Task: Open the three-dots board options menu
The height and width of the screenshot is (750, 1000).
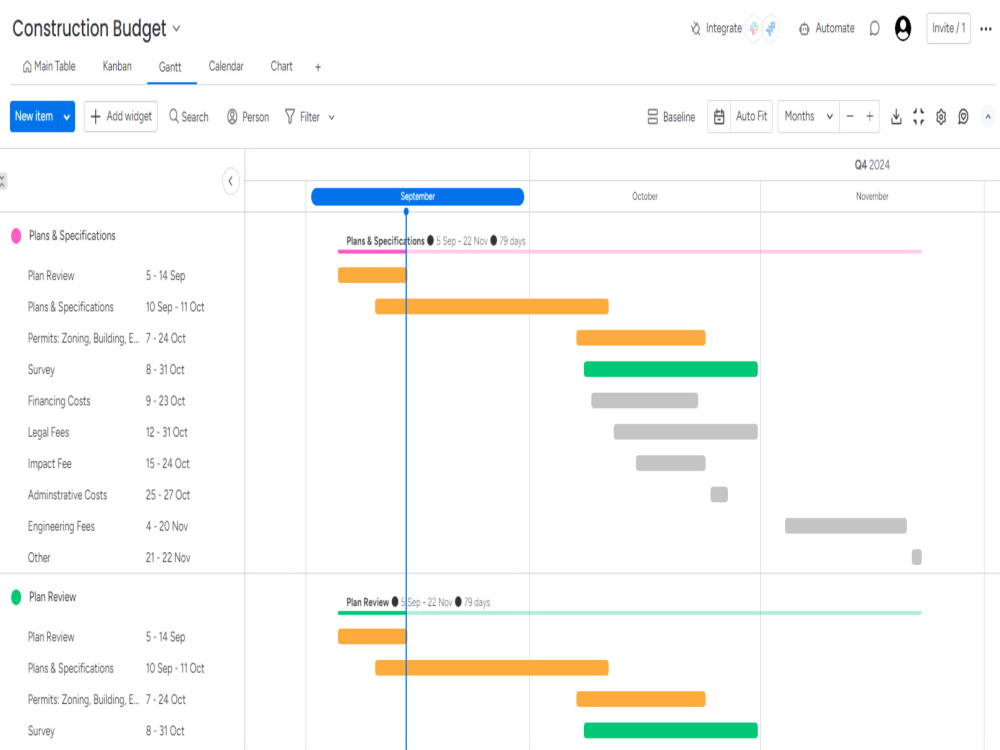Action: [985, 29]
